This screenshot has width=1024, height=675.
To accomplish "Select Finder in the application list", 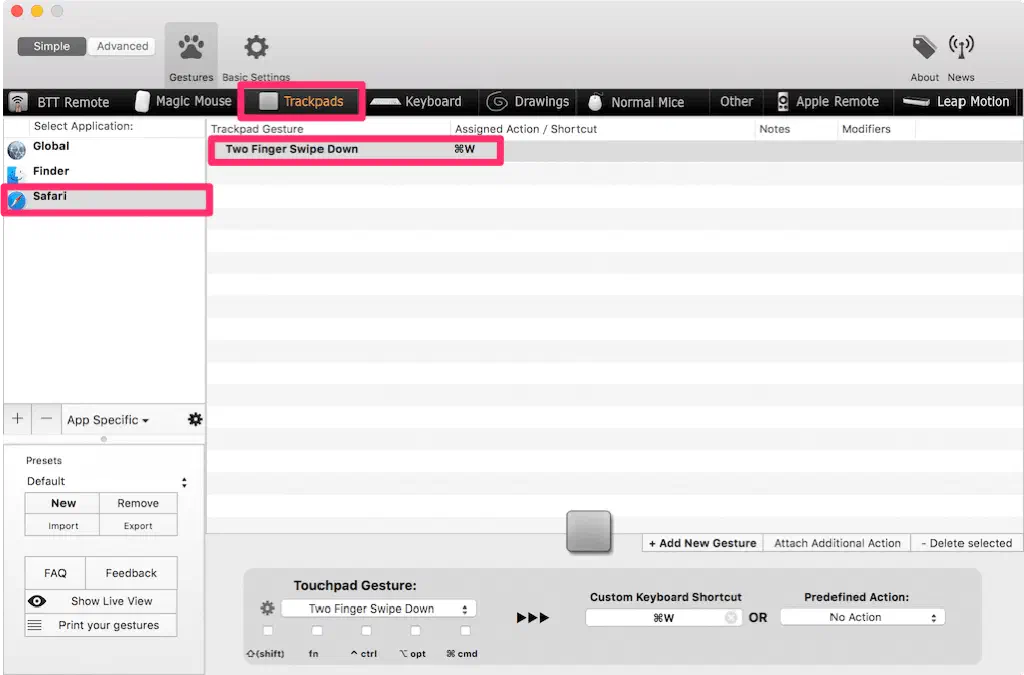I will [51, 171].
